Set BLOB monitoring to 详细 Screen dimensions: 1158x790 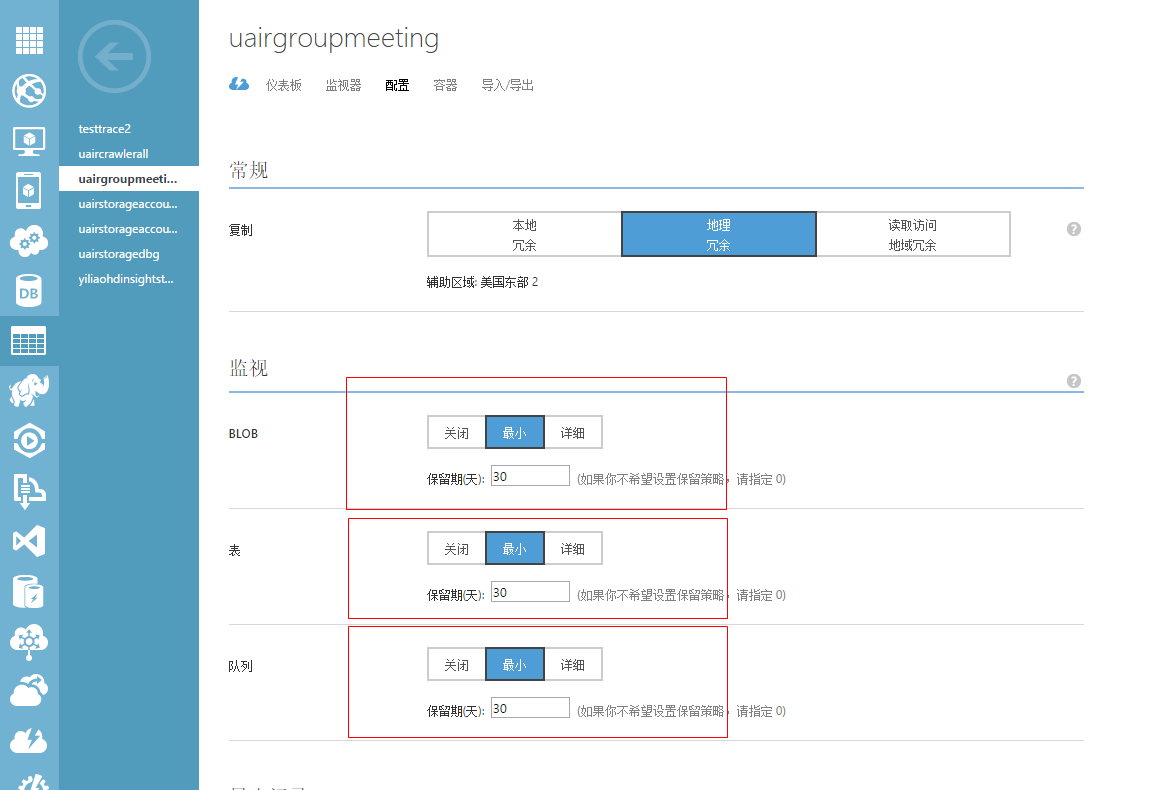coord(572,431)
